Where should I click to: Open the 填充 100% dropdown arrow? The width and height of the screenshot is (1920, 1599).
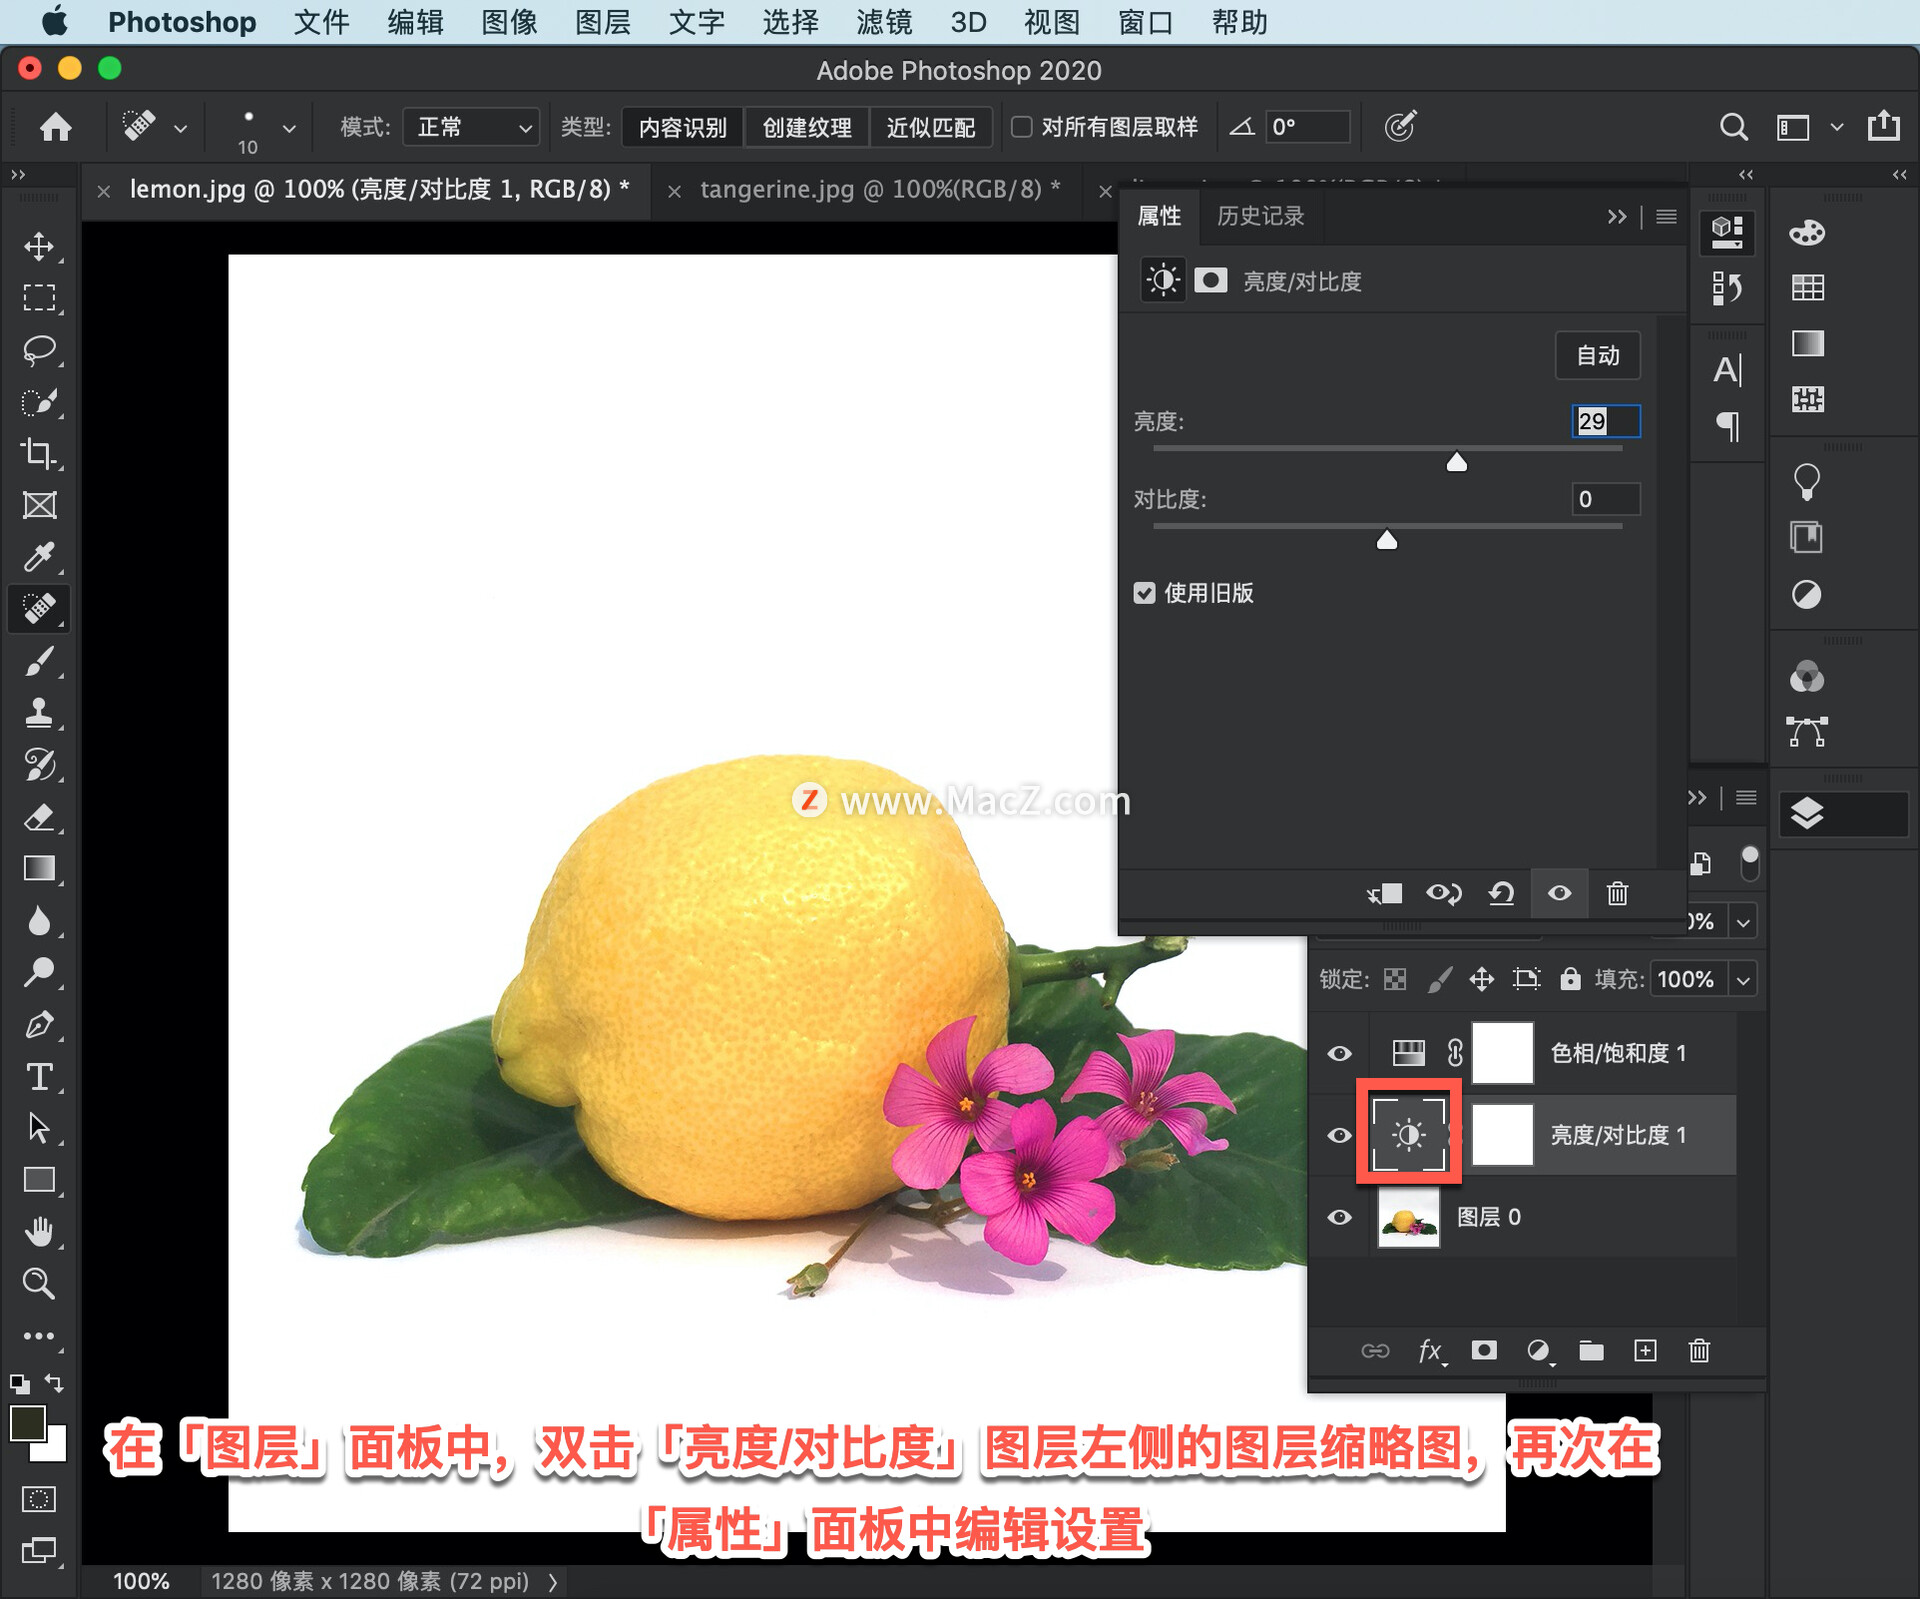coord(1743,980)
